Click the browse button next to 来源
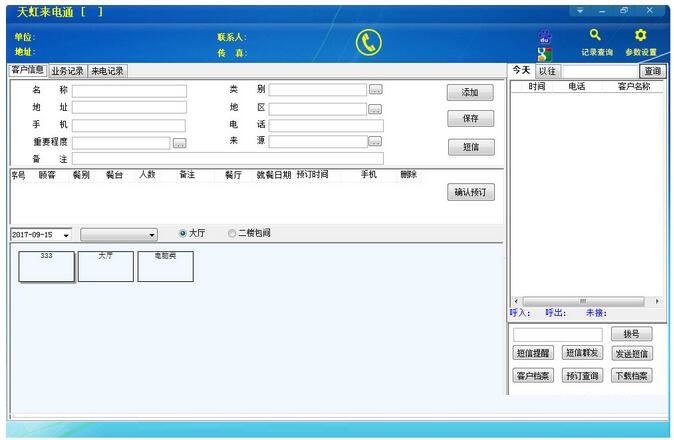The height and width of the screenshot is (440, 674). [375, 142]
